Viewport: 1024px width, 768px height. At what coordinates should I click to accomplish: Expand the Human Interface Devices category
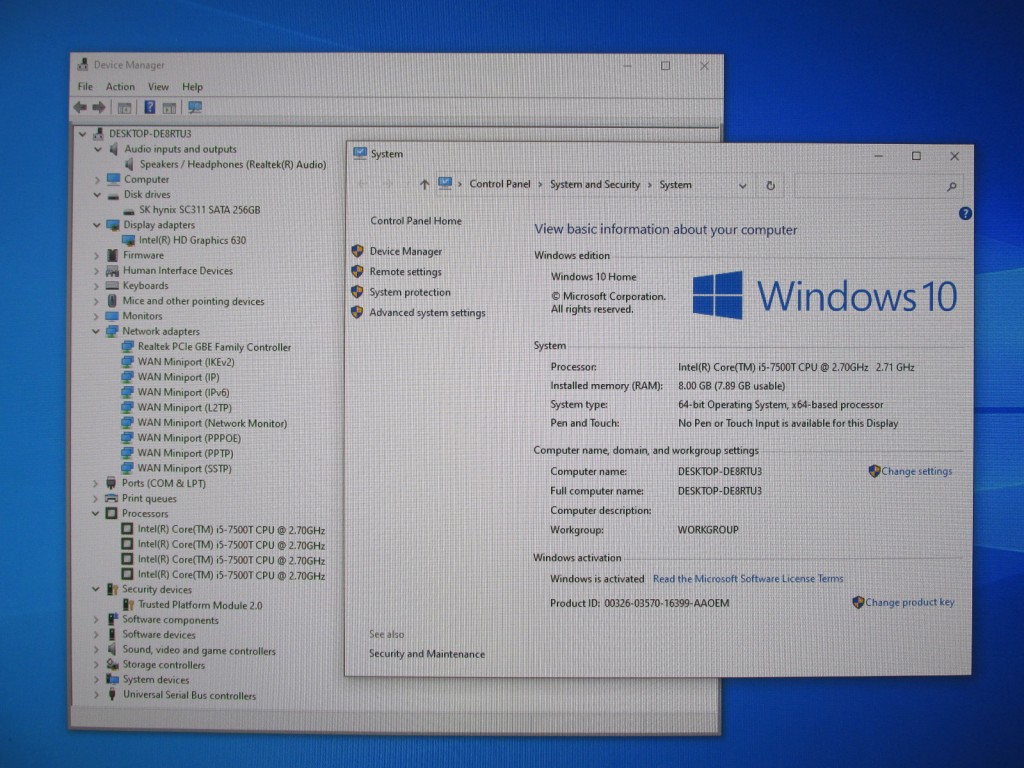[x=97, y=270]
